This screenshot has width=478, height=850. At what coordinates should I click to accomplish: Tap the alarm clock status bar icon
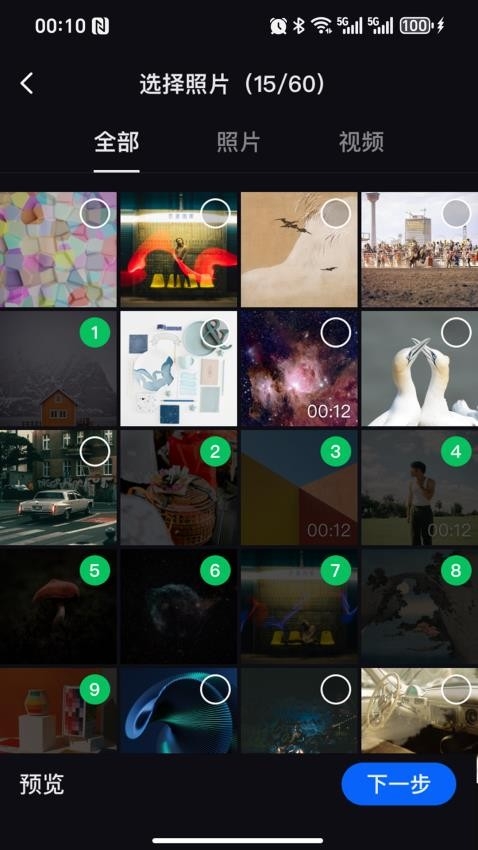[x=278, y=25]
